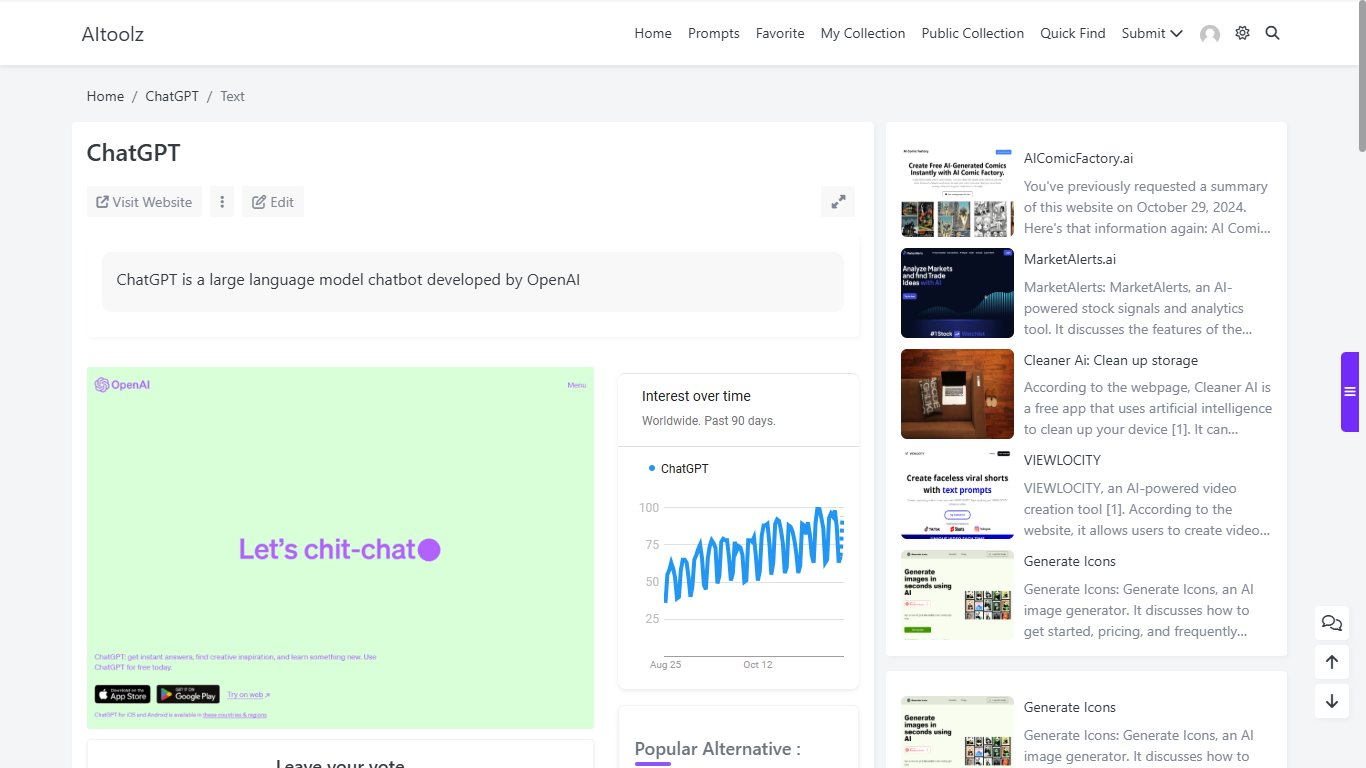Open Quick Find page
1366x768 pixels.
point(1073,33)
